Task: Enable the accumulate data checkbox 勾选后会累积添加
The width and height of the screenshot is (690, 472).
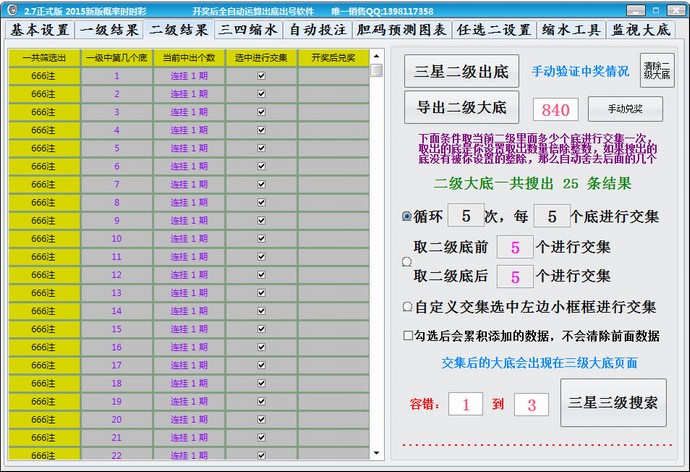Action: 407,335
